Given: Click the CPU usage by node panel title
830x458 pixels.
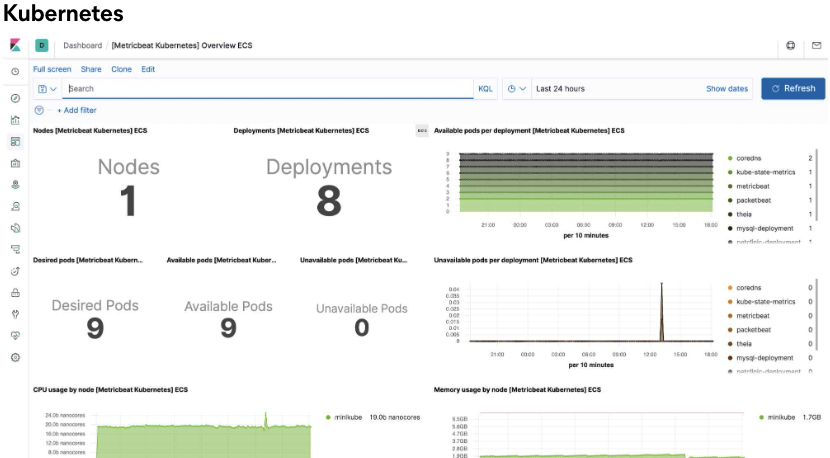Looking at the screenshot, I should (x=110, y=390).
